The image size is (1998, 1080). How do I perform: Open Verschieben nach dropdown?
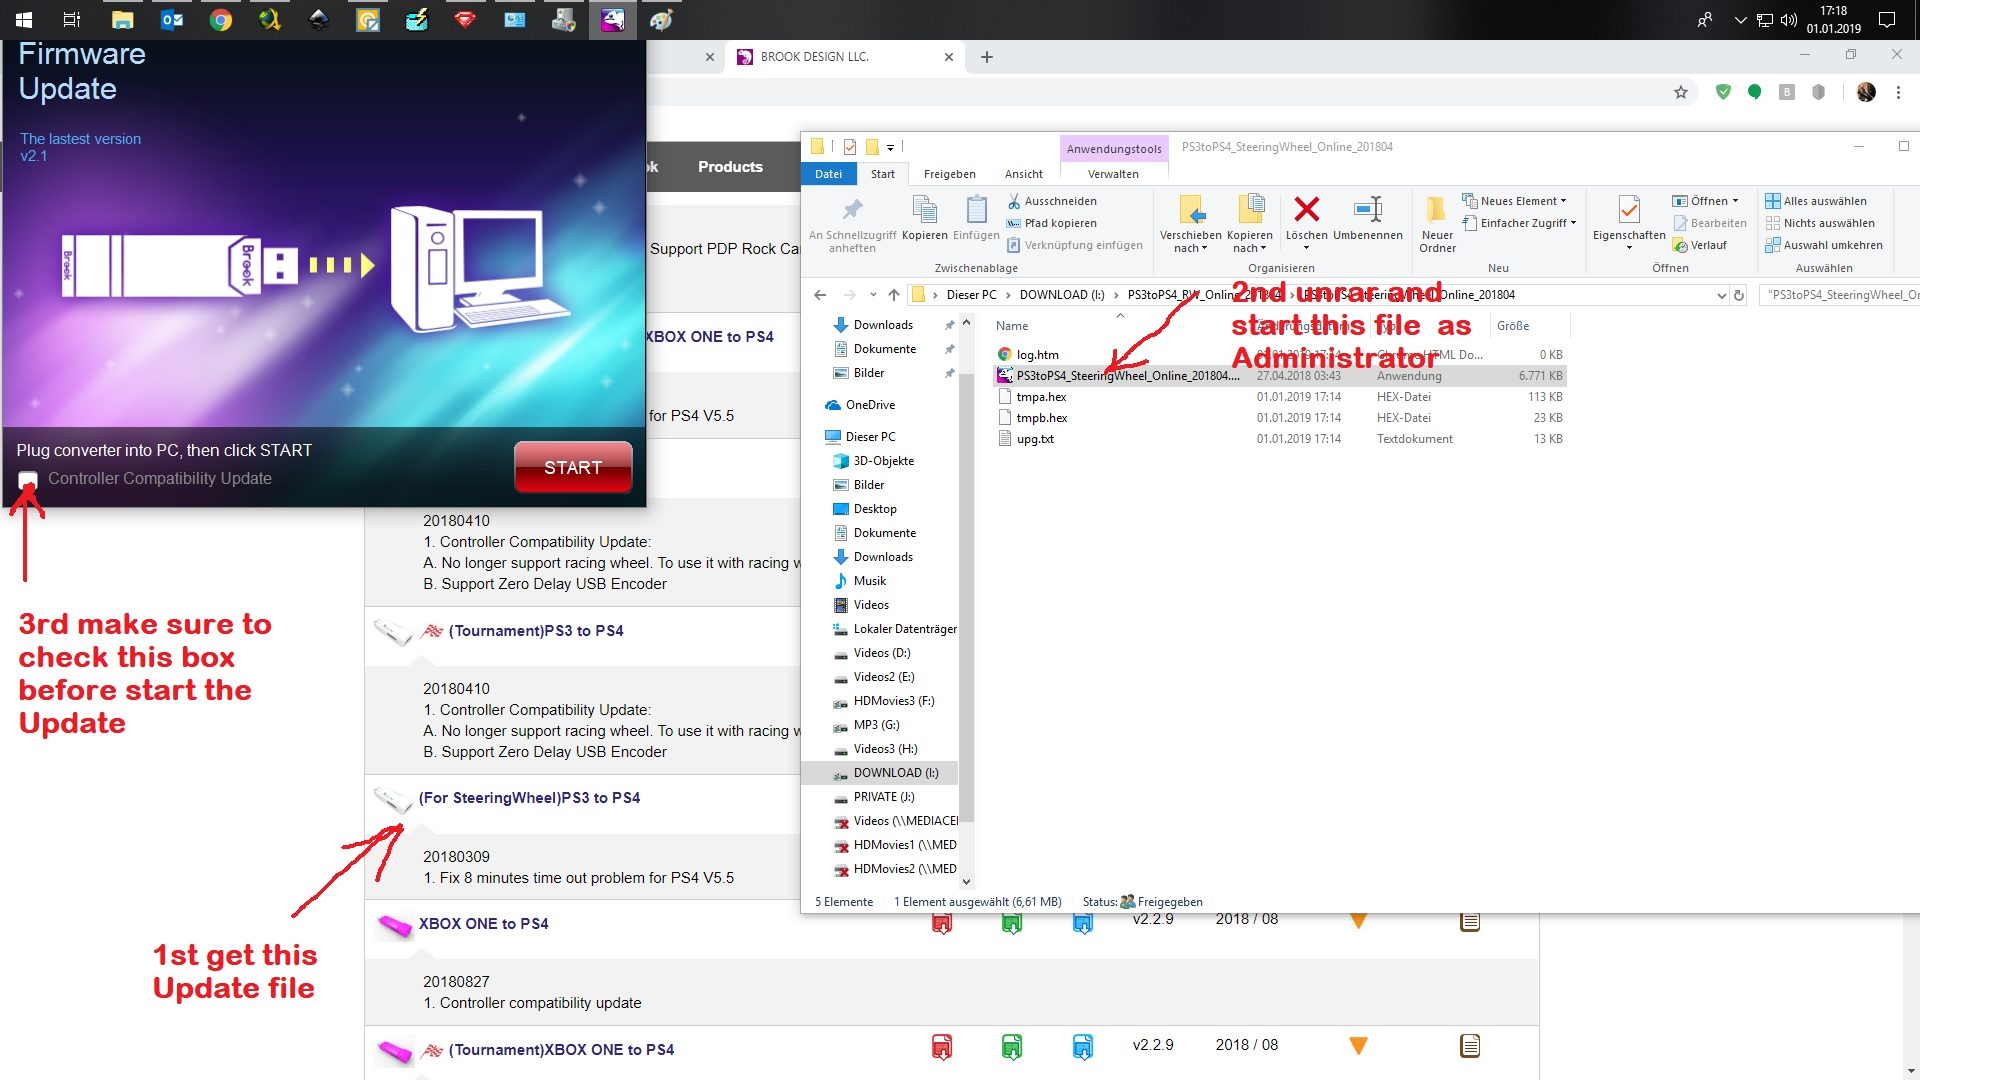tap(1190, 224)
